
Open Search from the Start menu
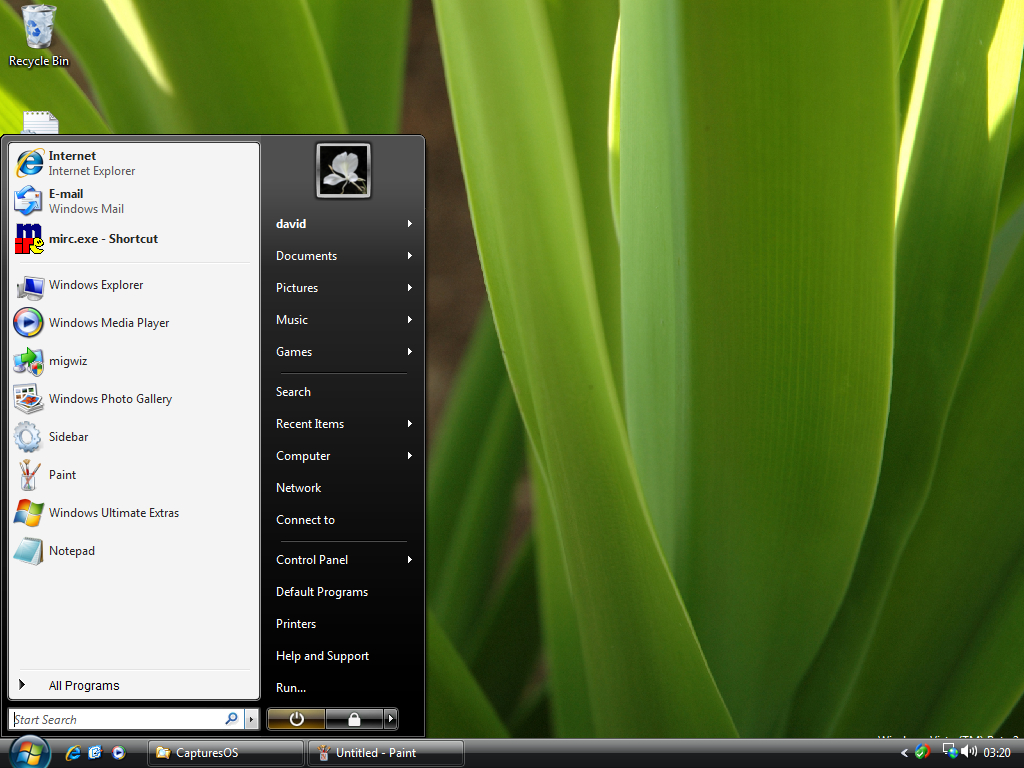344,392
